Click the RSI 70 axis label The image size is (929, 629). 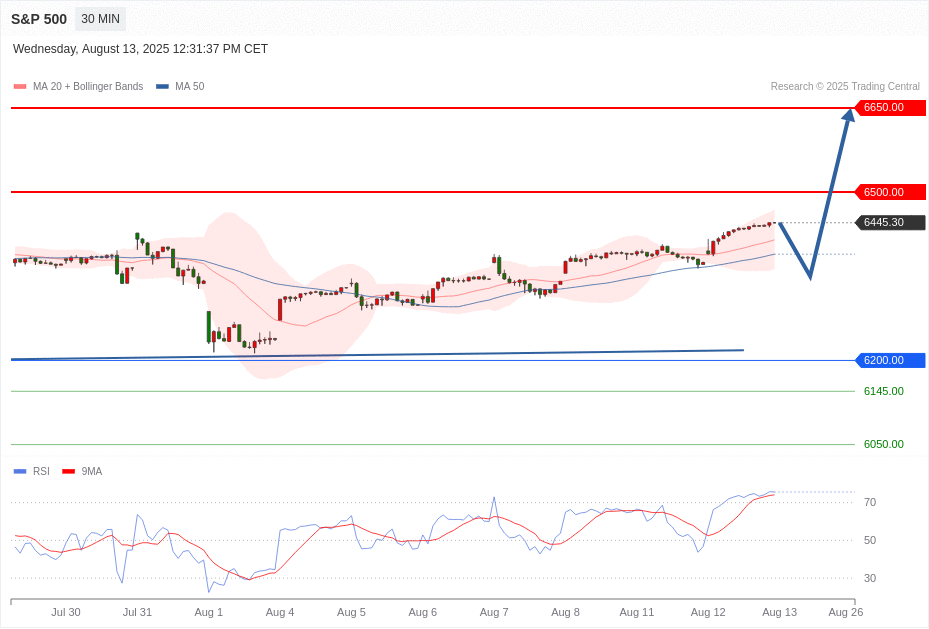(x=870, y=502)
